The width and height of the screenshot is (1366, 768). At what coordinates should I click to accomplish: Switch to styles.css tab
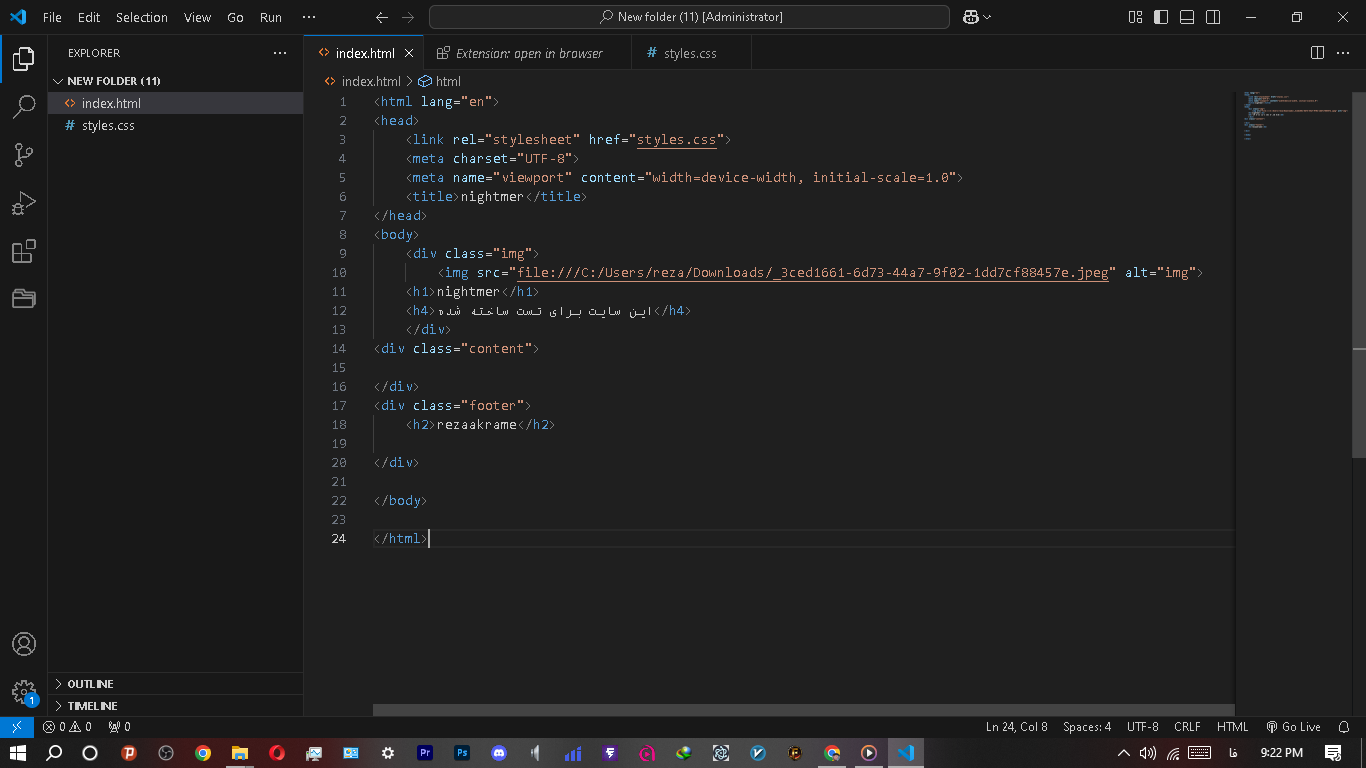click(690, 53)
